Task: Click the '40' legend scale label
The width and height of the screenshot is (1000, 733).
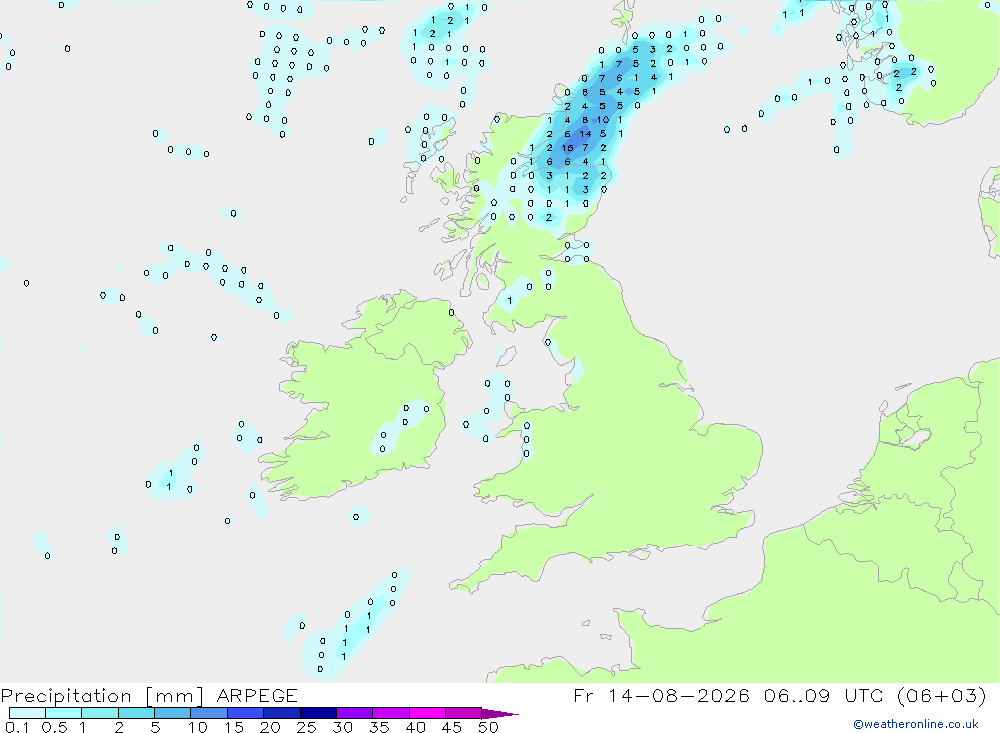Action: [x=415, y=727]
